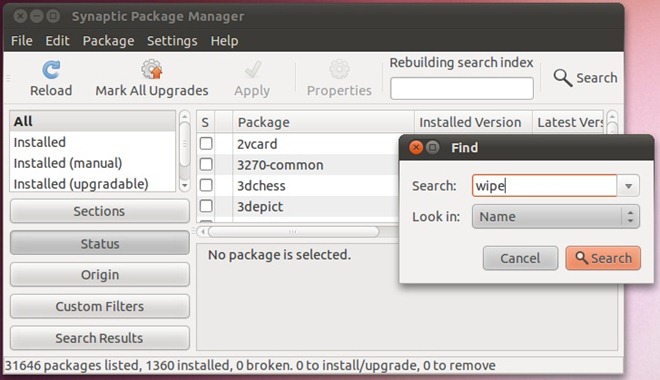Select the 2vcard package row
The height and width of the screenshot is (380, 660).
coord(298,143)
